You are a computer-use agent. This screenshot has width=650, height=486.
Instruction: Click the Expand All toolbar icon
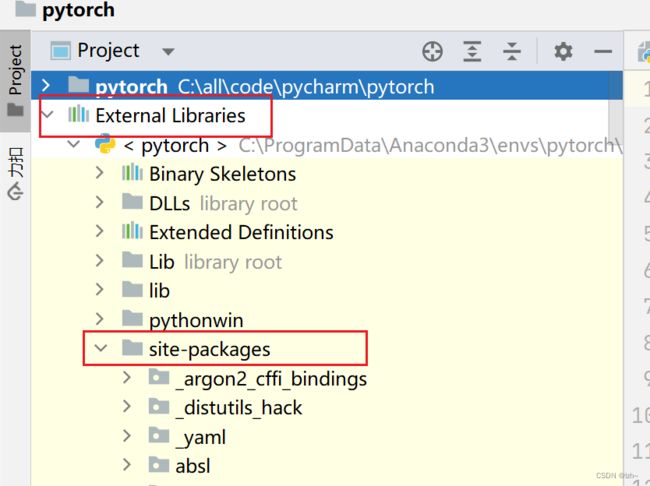[472, 52]
